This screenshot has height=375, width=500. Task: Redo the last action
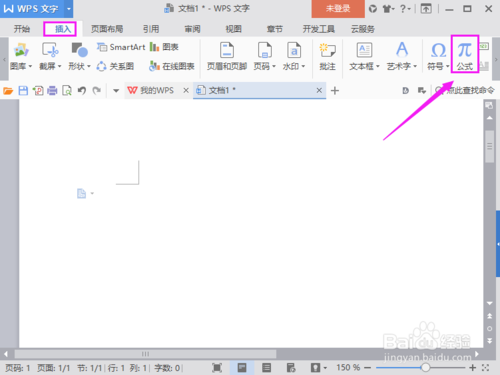click(97, 90)
